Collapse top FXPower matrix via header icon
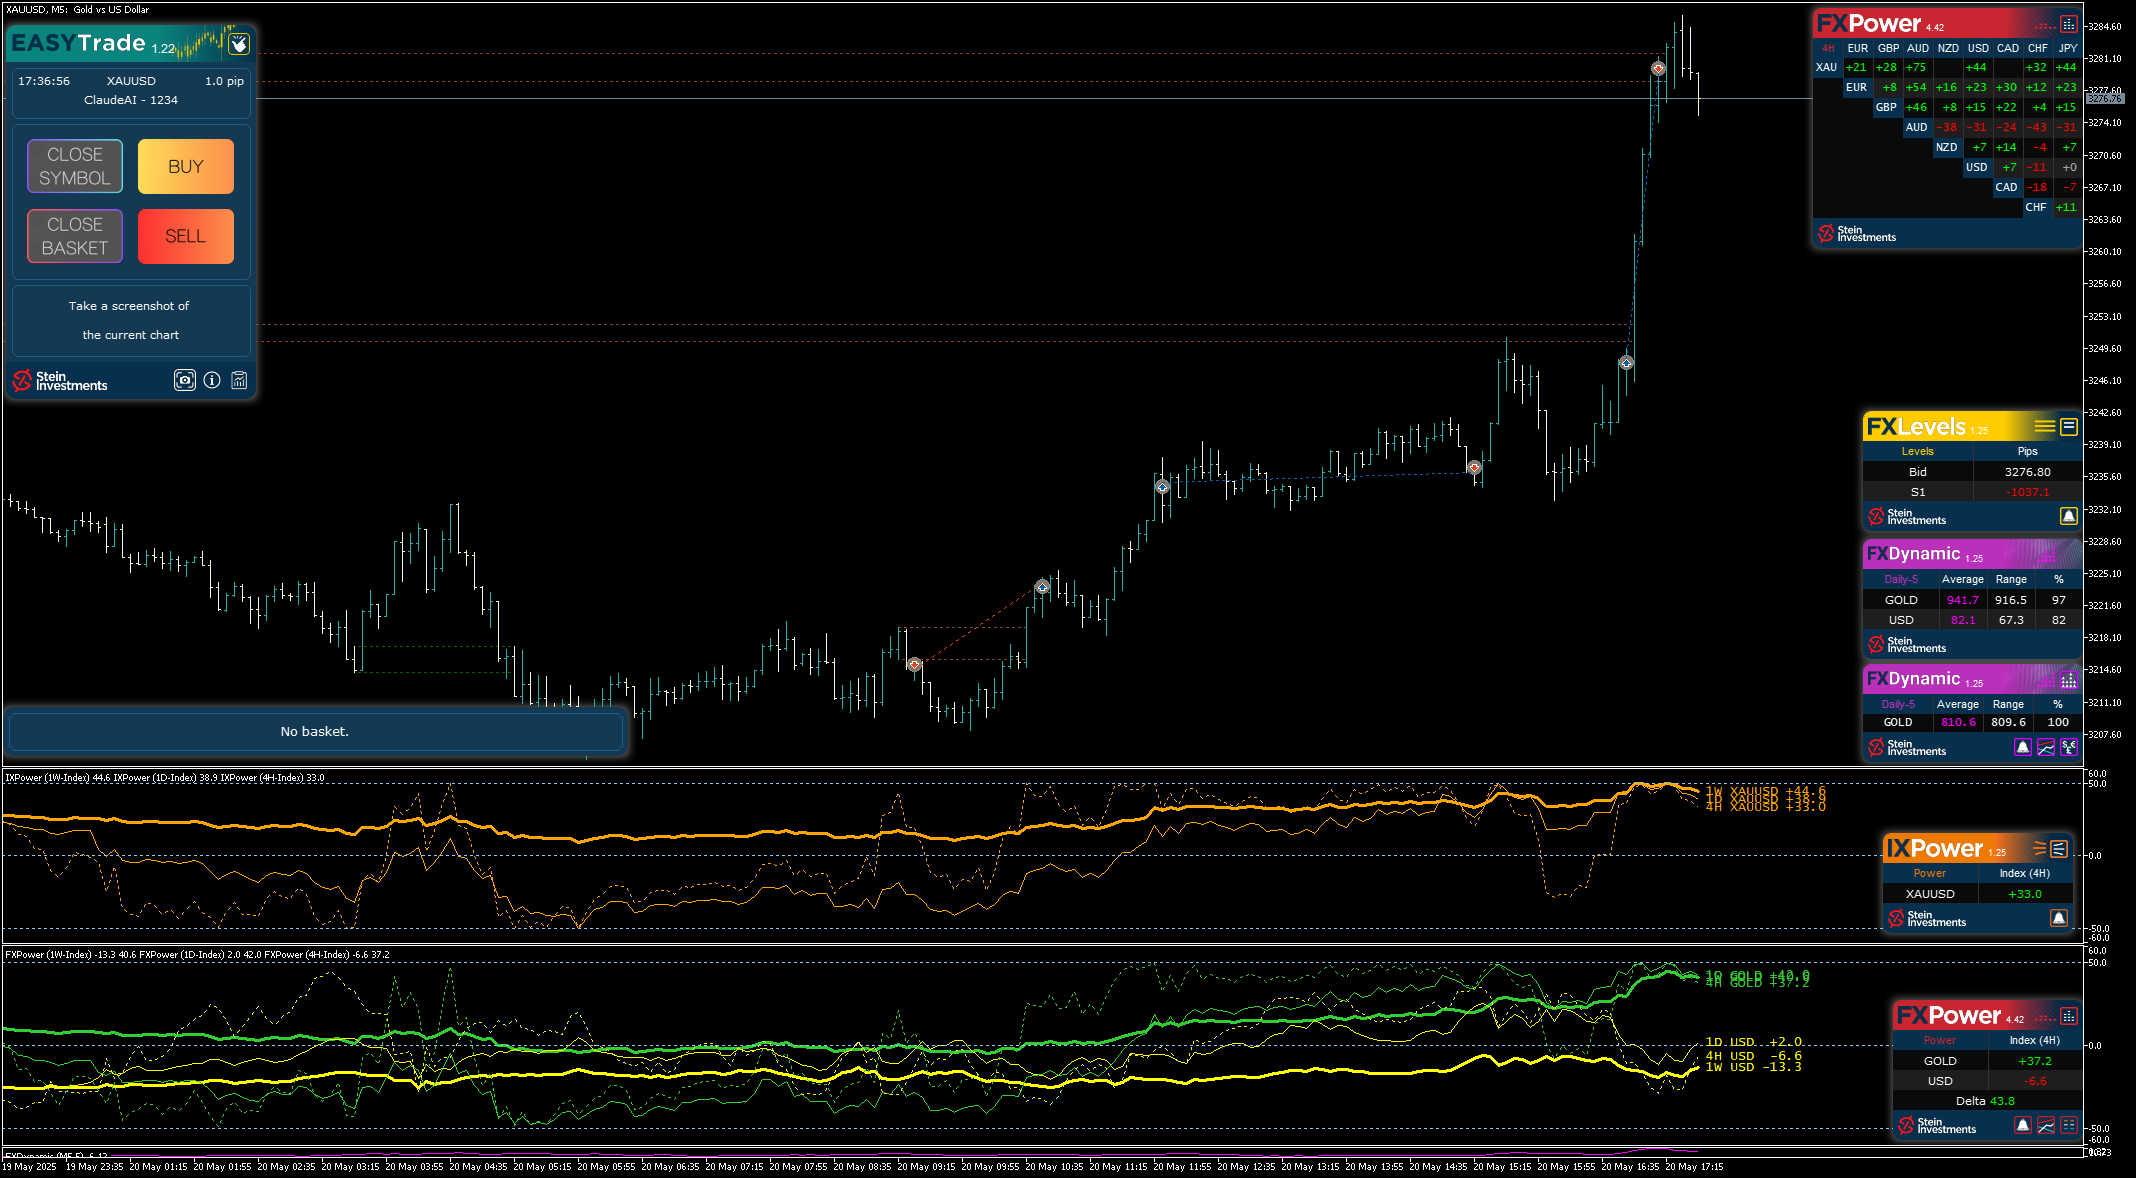2136x1178 pixels. tap(2069, 24)
